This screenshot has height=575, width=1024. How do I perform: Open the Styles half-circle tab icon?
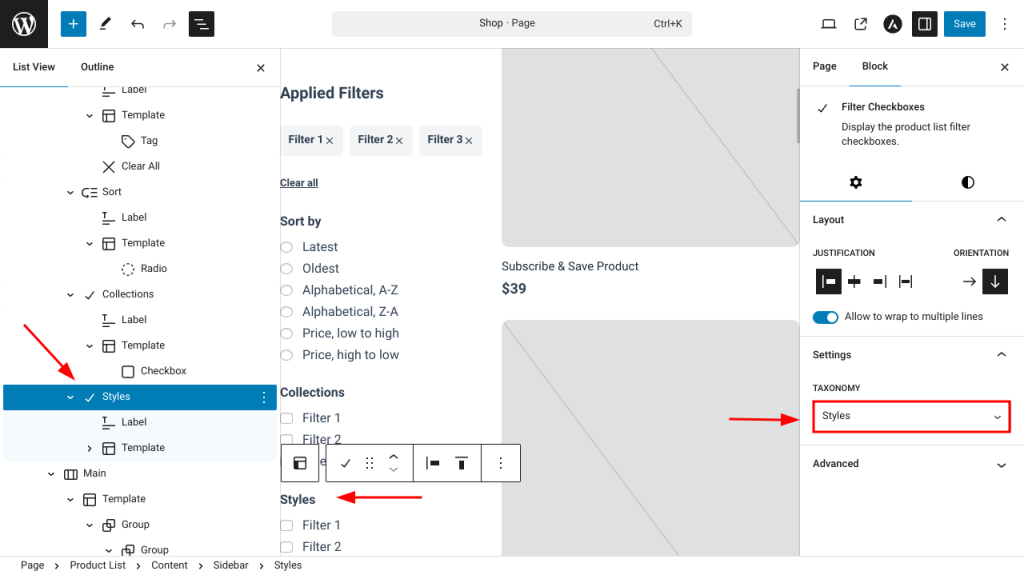coord(967,182)
